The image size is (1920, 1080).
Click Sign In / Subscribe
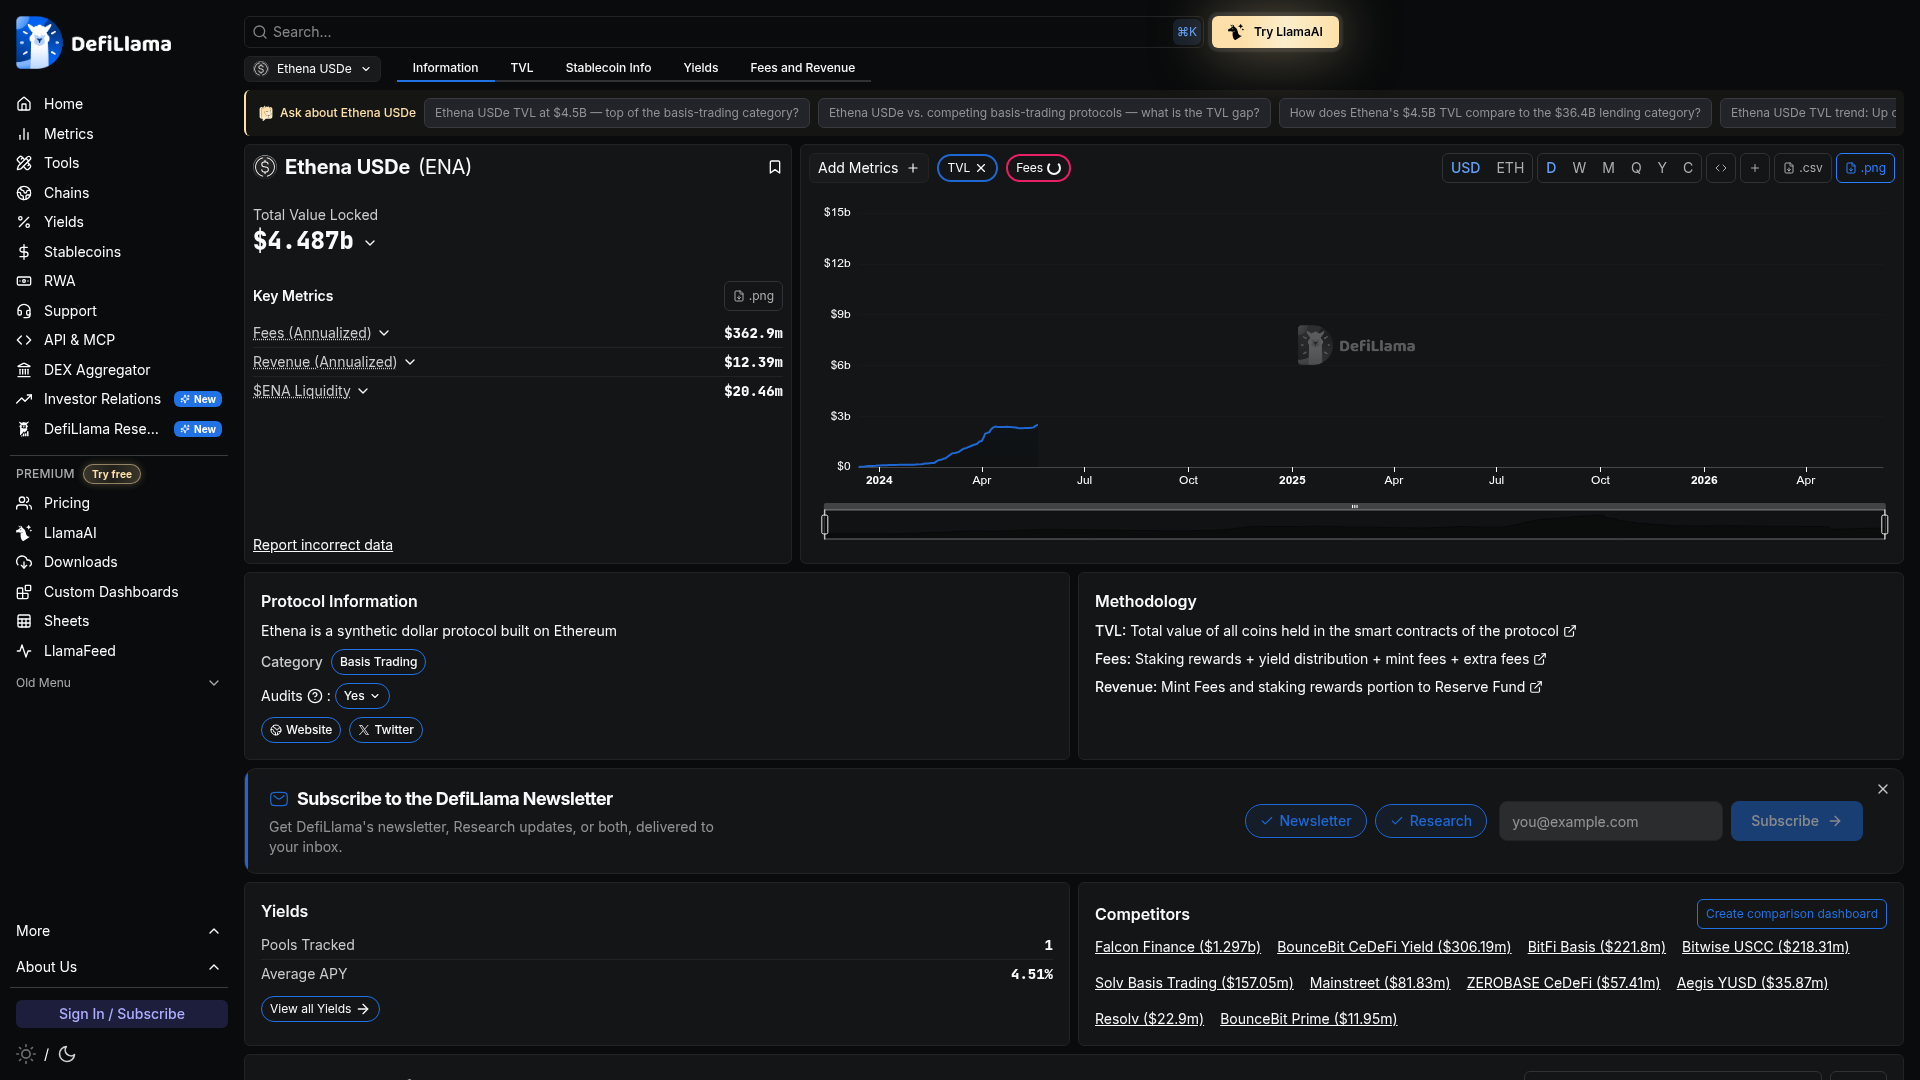tap(122, 1014)
